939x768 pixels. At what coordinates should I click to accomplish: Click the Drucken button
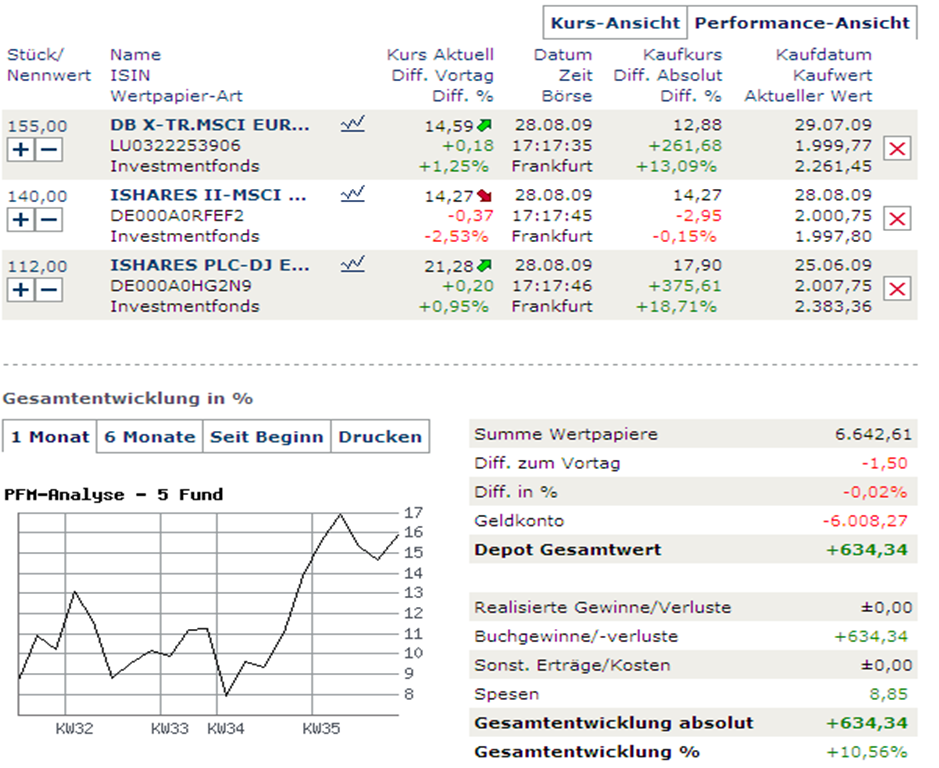pos(380,437)
